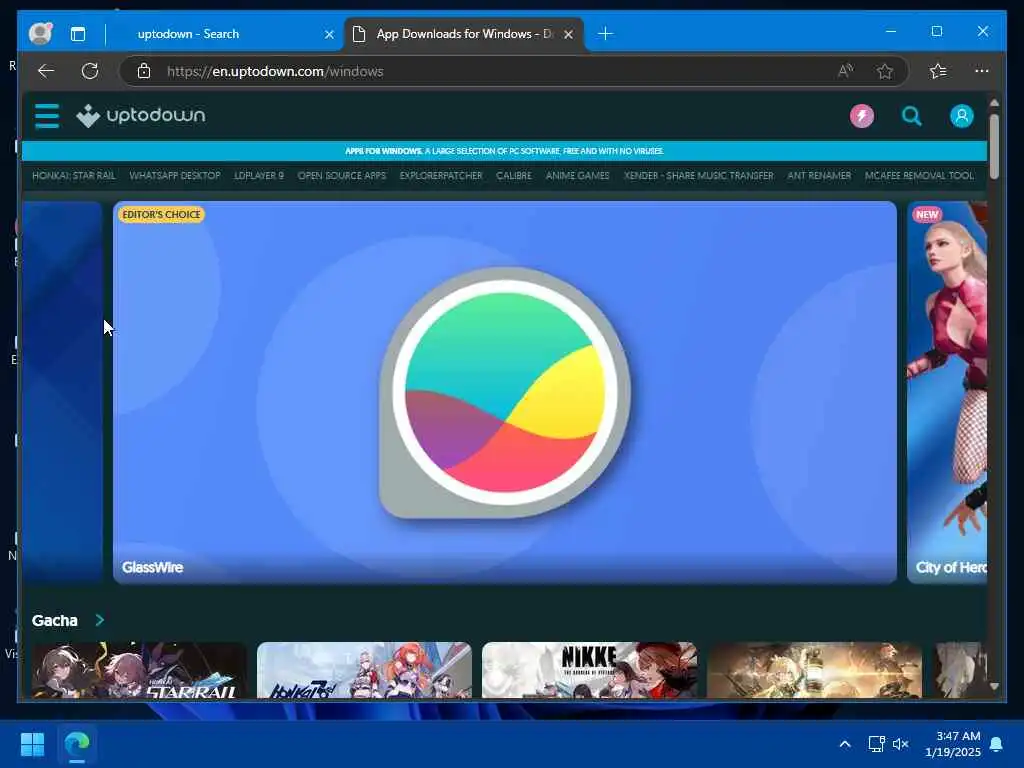1024x768 pixels.
Task: Click the Editor's Choice badge
Action: [161, 214]
